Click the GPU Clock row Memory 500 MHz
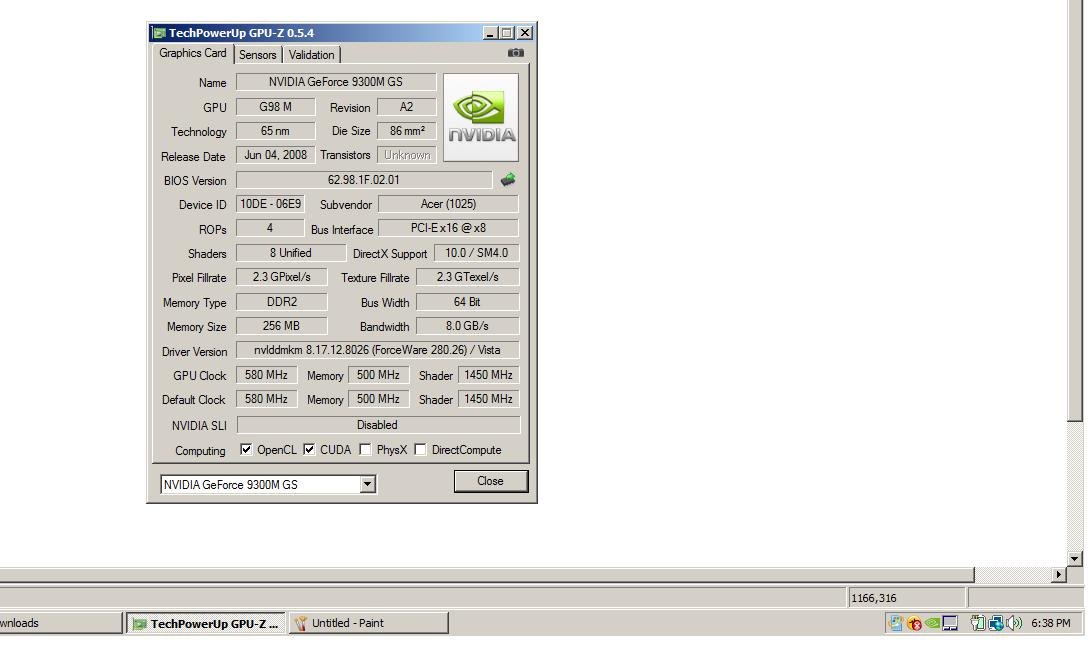Viewport: 1091px width, 646px height. [x=379, y=375]
